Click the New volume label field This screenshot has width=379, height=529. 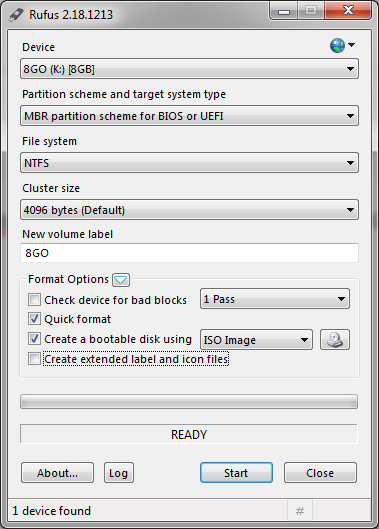pos(189,253)
